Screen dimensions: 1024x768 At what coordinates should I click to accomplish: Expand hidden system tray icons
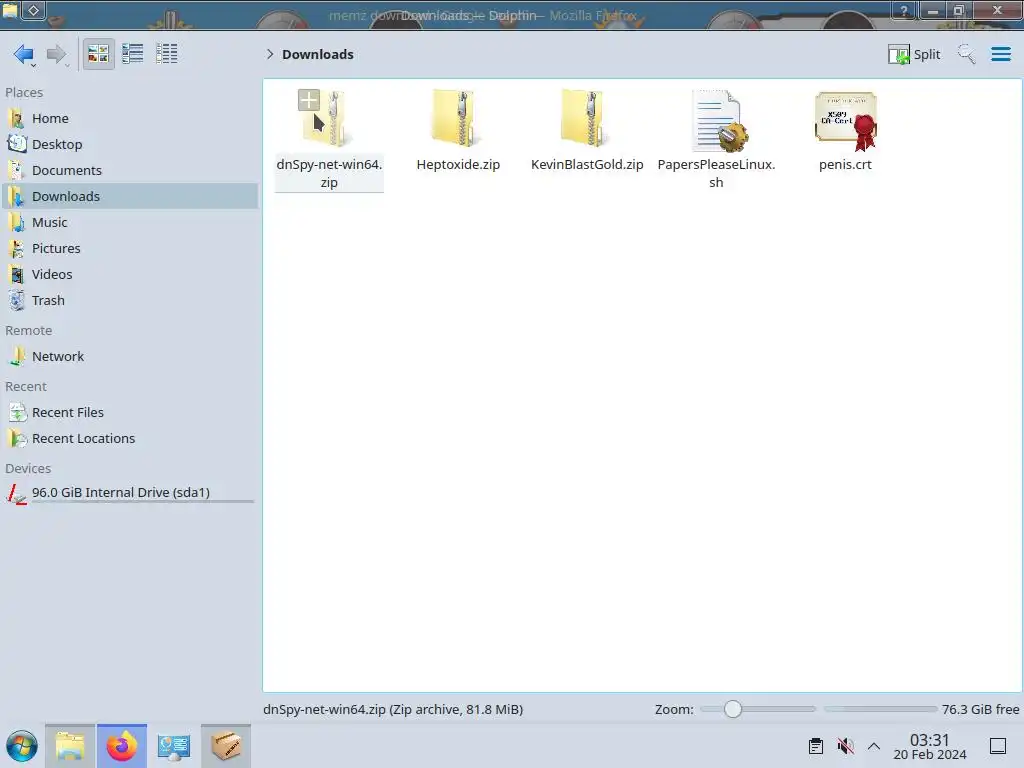[x=874, y=746]
